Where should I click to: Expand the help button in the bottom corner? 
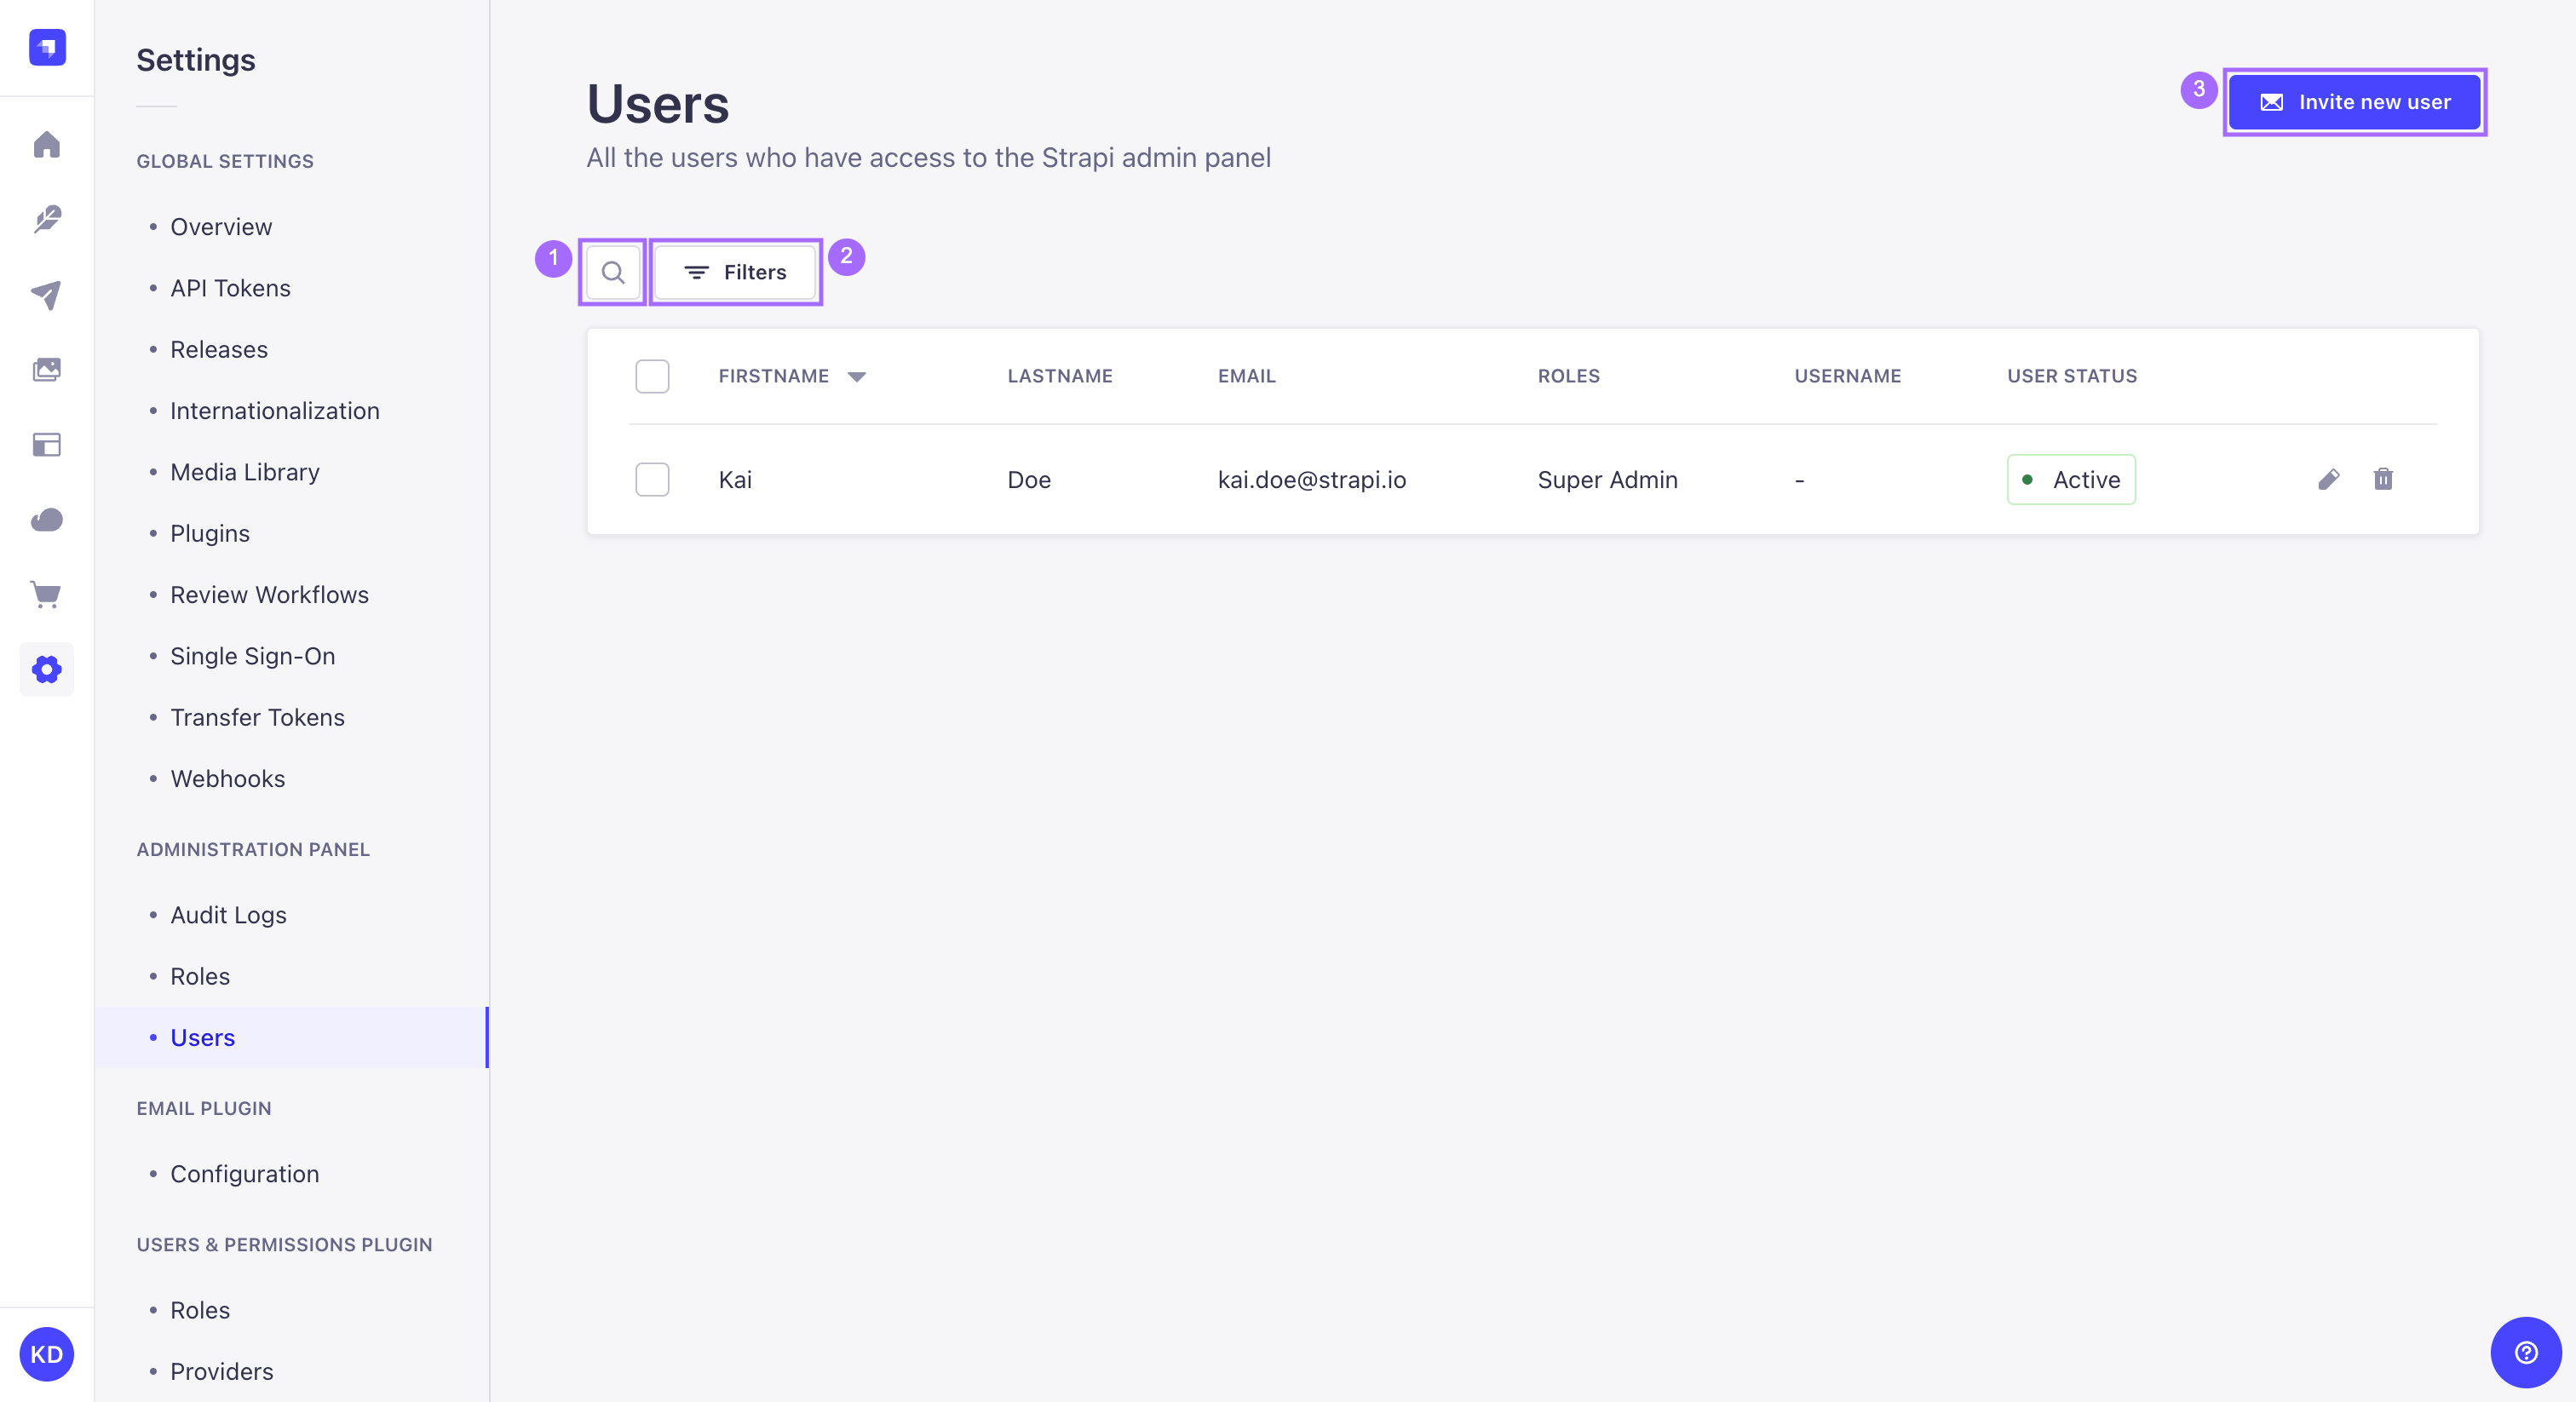click(2527, 1352)
